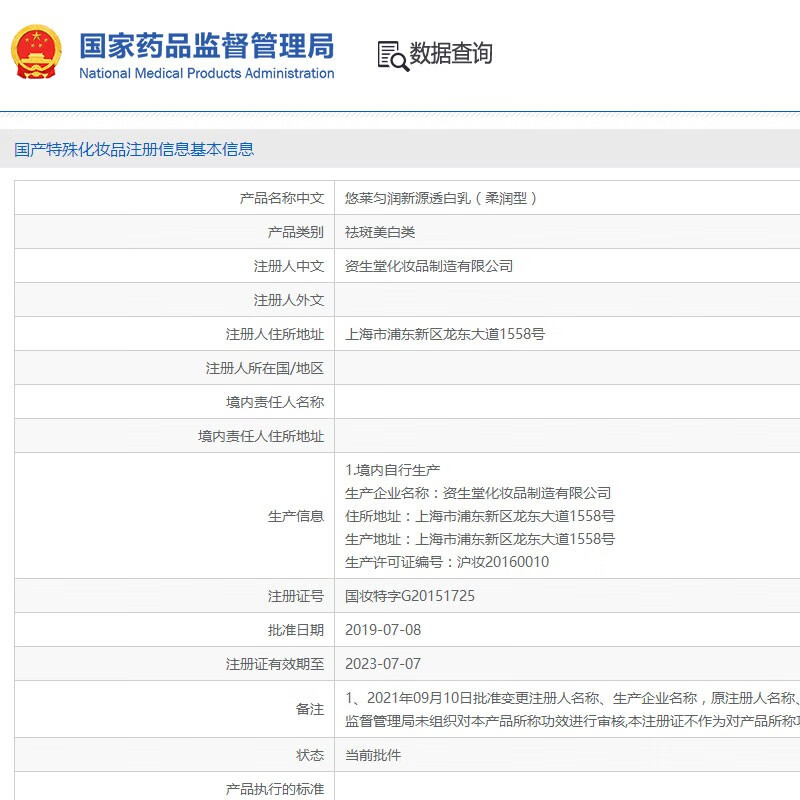Viewport: 800px width, 800px height.
Task: Click the 境内责任人住所地址 label
Action: [x=261, y=436]
